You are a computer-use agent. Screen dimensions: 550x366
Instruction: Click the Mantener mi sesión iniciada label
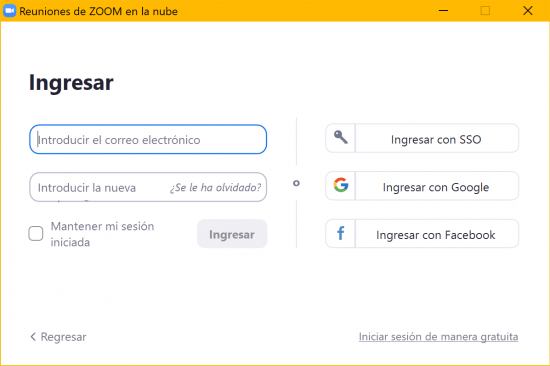click(x=102, y=234)
